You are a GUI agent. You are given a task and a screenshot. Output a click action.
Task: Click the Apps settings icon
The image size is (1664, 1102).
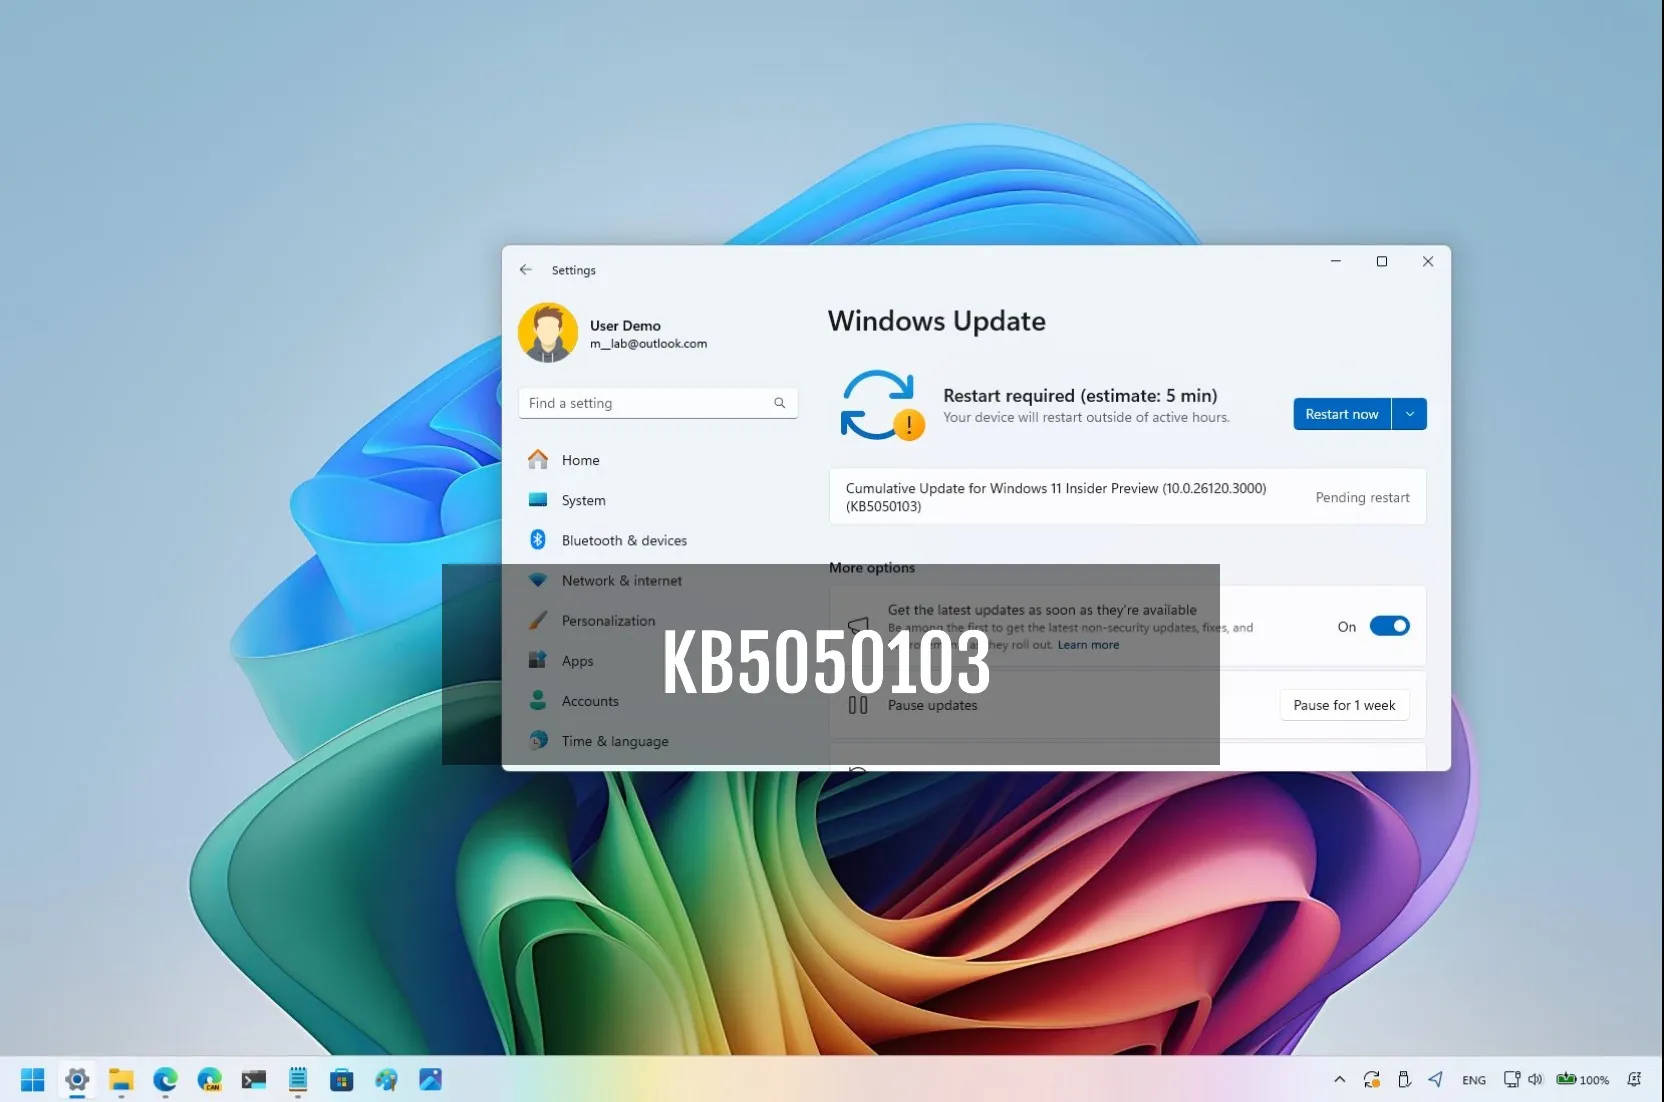(x=538, y=661)
